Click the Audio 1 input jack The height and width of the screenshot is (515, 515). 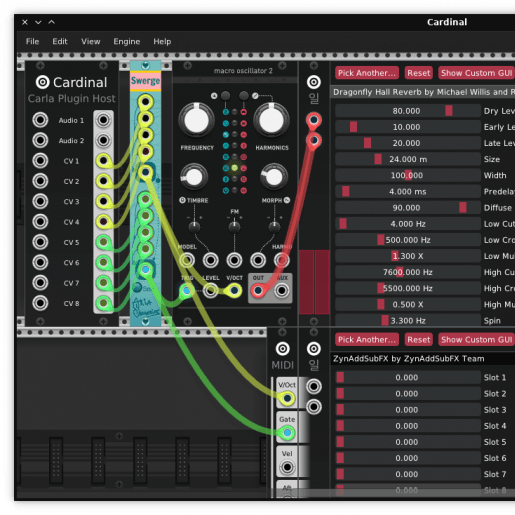(x=40, y=120)
